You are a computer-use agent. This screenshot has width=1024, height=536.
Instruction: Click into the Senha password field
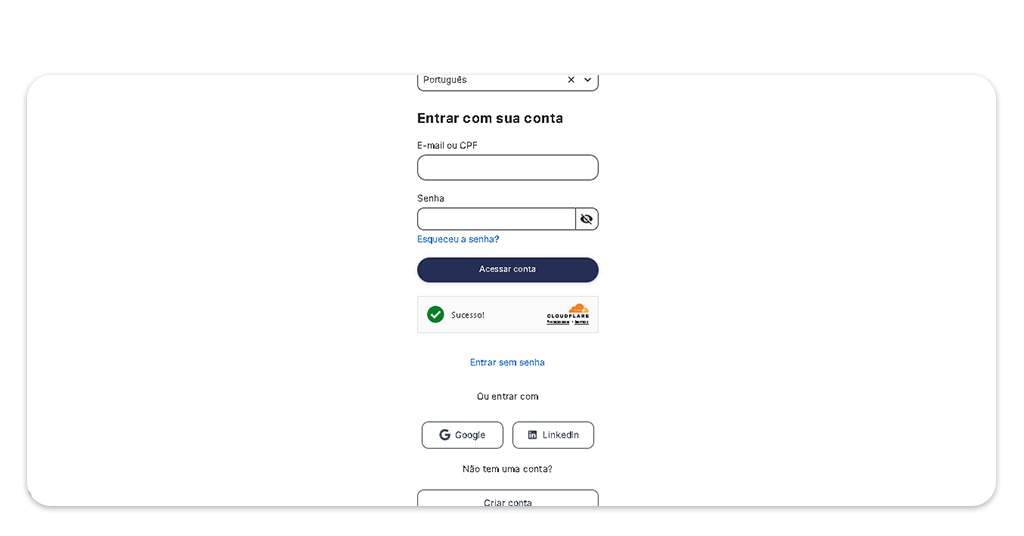tap(496, 219)
